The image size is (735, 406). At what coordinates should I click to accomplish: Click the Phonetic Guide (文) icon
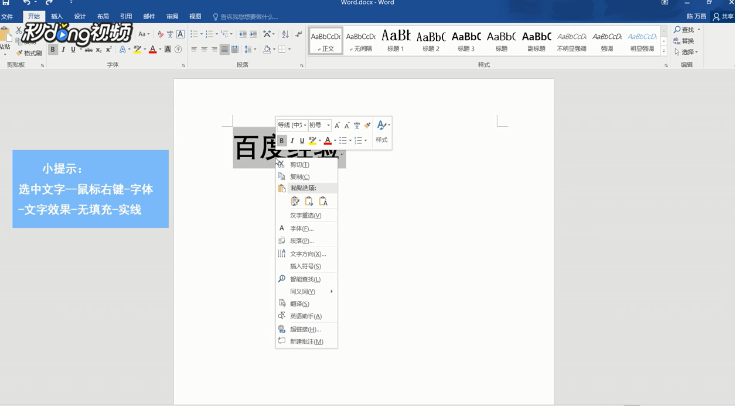tap(170, 34)
